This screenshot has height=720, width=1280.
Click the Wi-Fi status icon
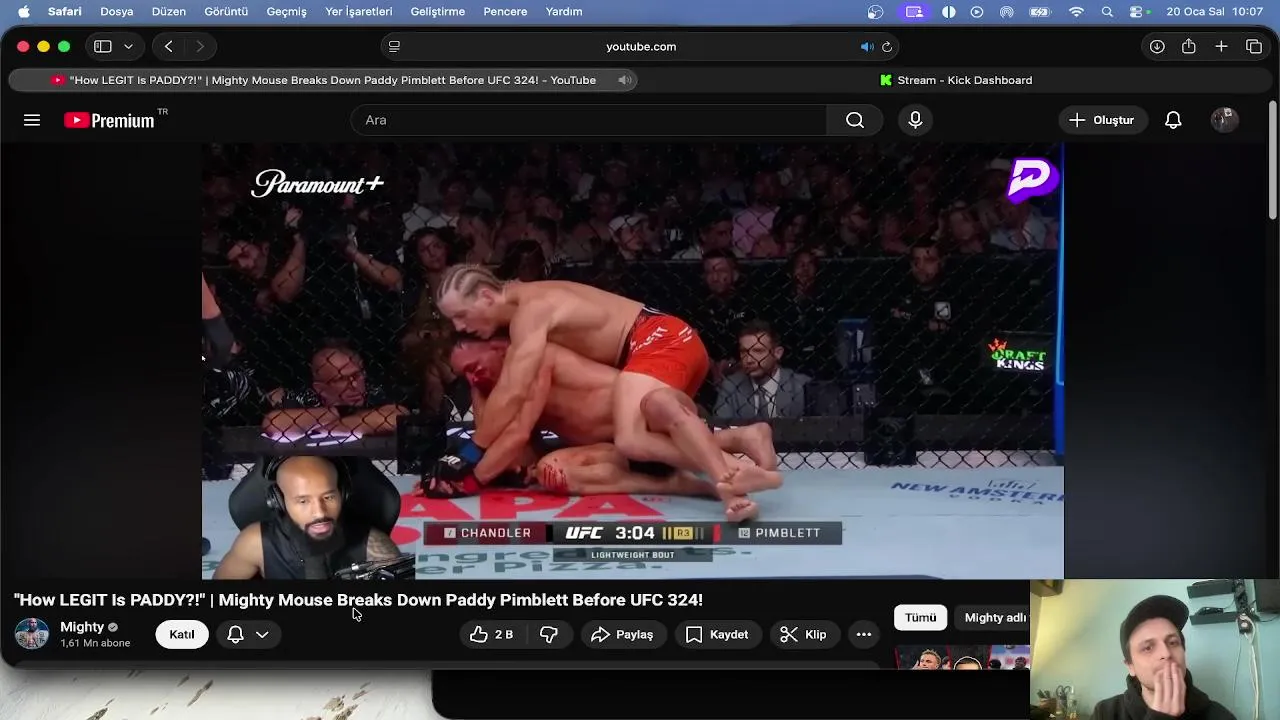point(1076,12)
